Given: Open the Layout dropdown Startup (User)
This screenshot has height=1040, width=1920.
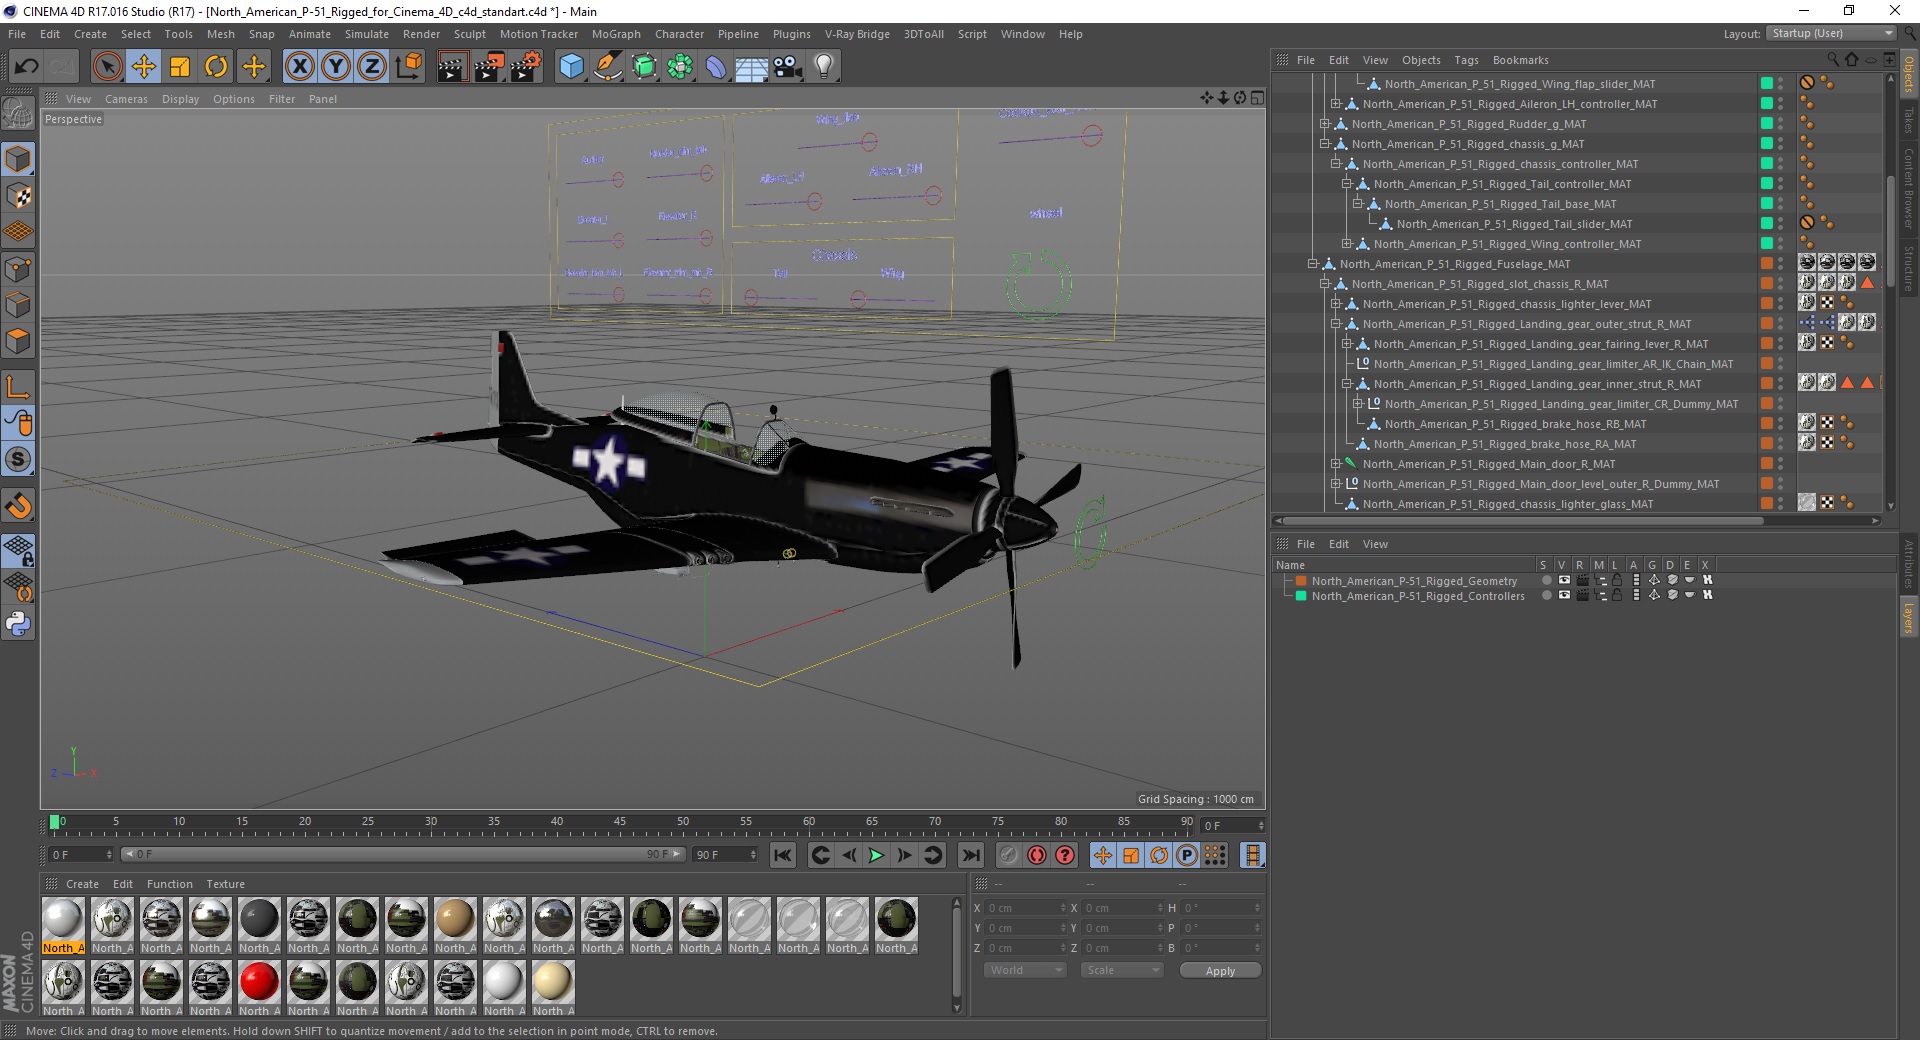Looking at the screenshot, I should [1830, 33].
